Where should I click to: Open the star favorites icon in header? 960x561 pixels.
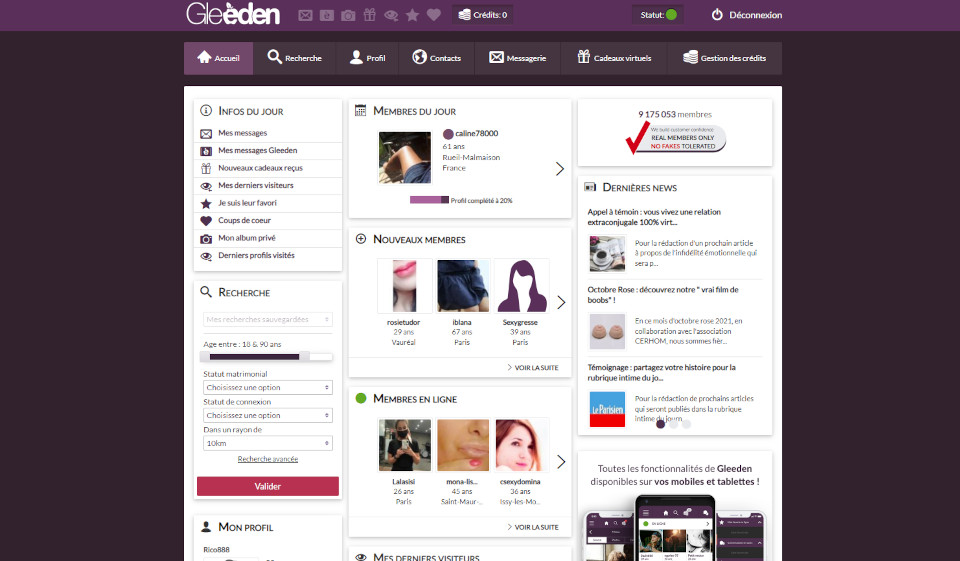(413, 15)
